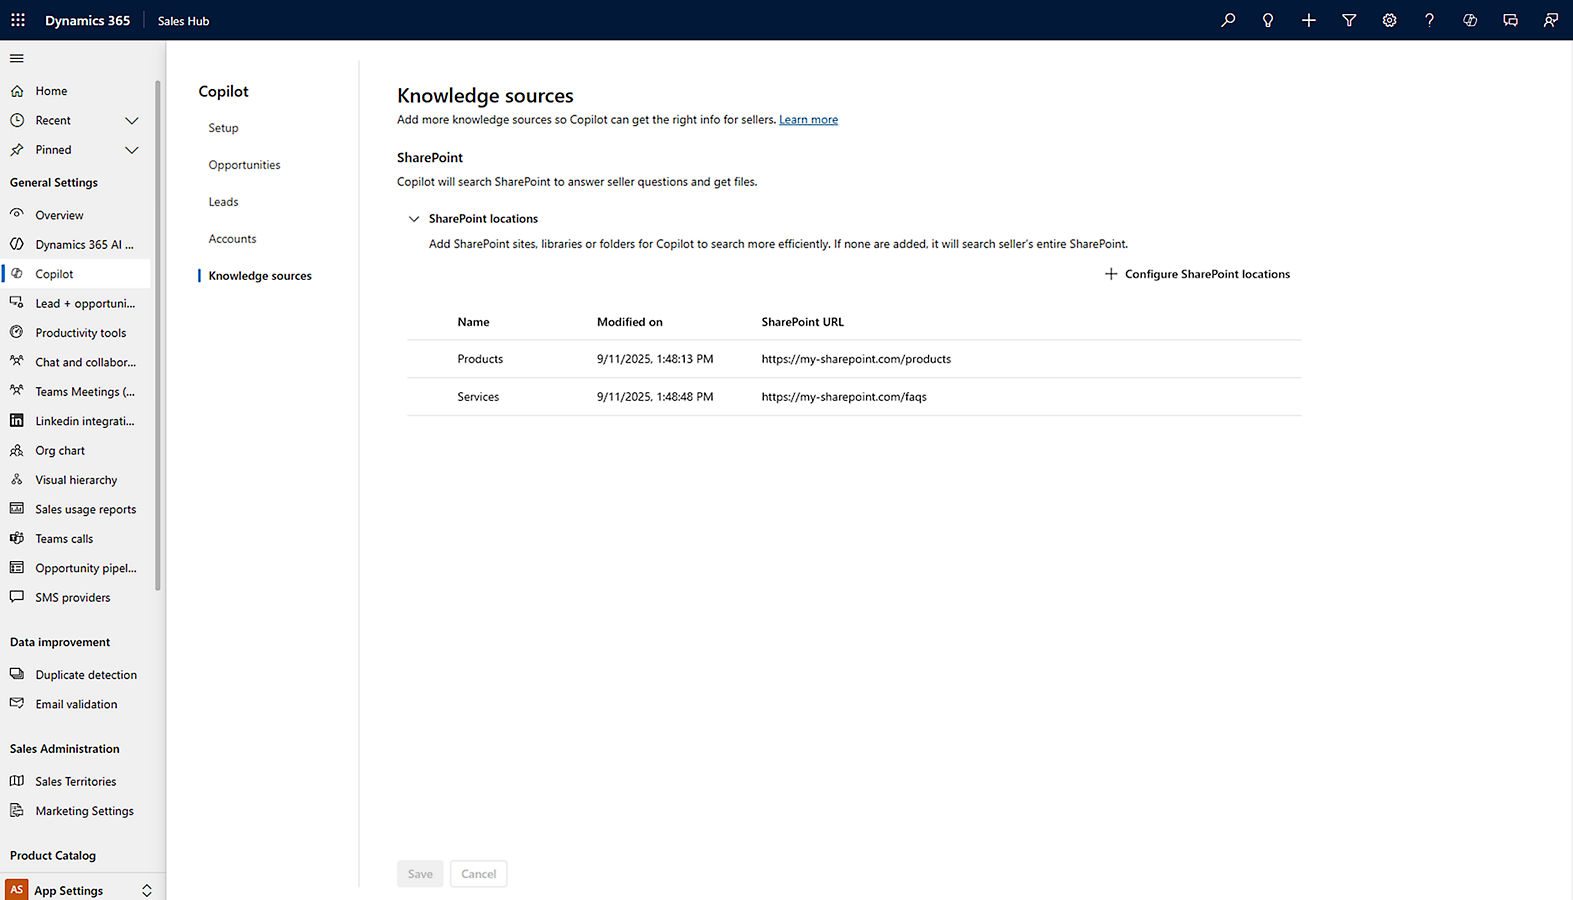Viewport: 1573px width, 900px height.
Task: Click the SharePoint URL column header
Action: tap(802, 322)
